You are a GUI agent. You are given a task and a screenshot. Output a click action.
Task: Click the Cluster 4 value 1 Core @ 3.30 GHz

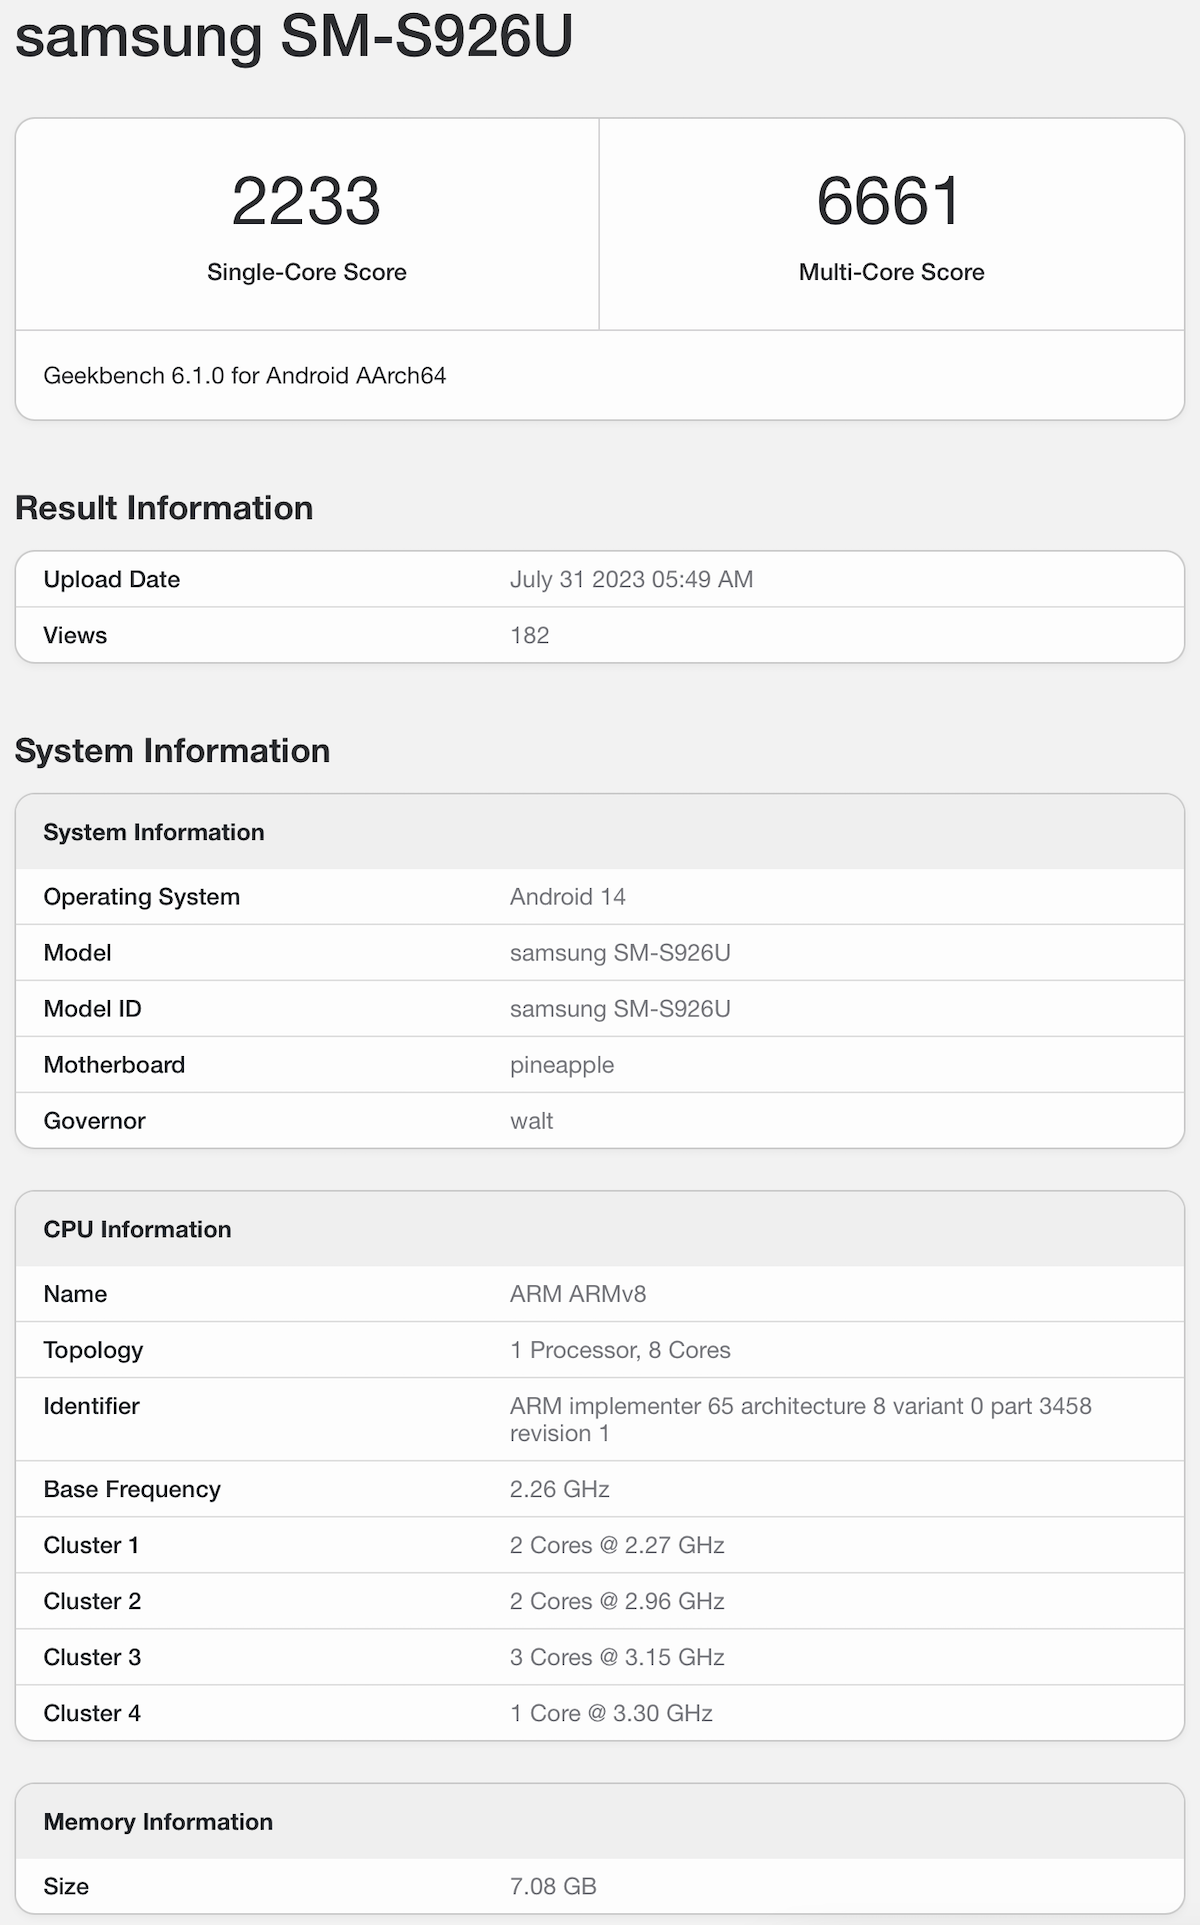coord(611,1714)
